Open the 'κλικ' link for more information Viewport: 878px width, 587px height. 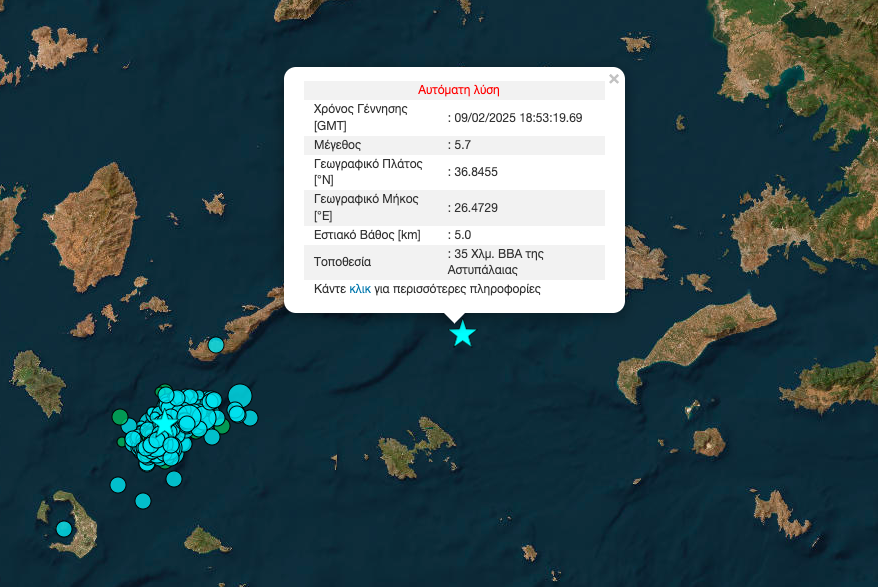point(360,289)
